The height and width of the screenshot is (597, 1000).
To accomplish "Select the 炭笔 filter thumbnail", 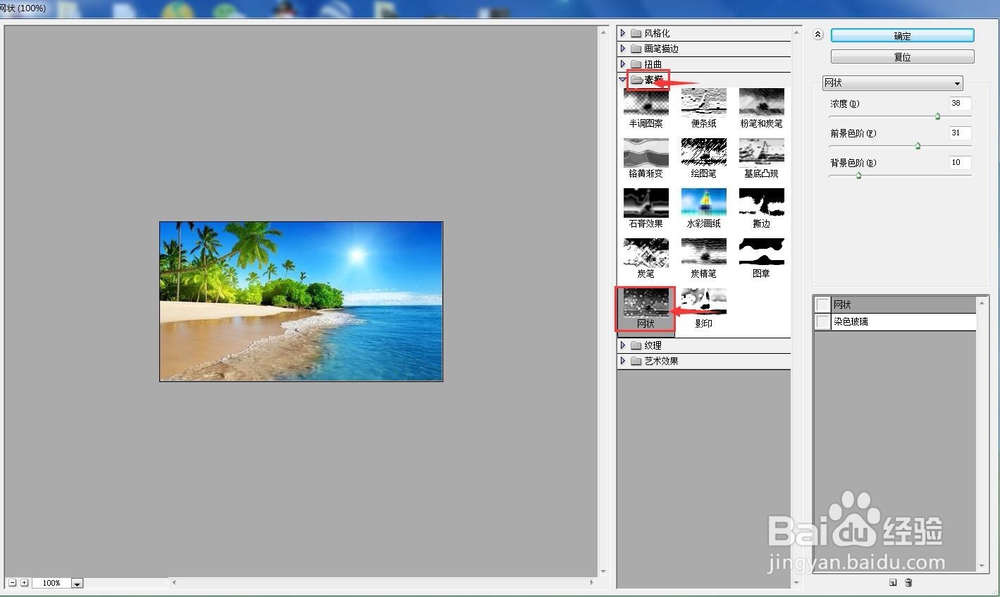I will (x=645, y=253).
